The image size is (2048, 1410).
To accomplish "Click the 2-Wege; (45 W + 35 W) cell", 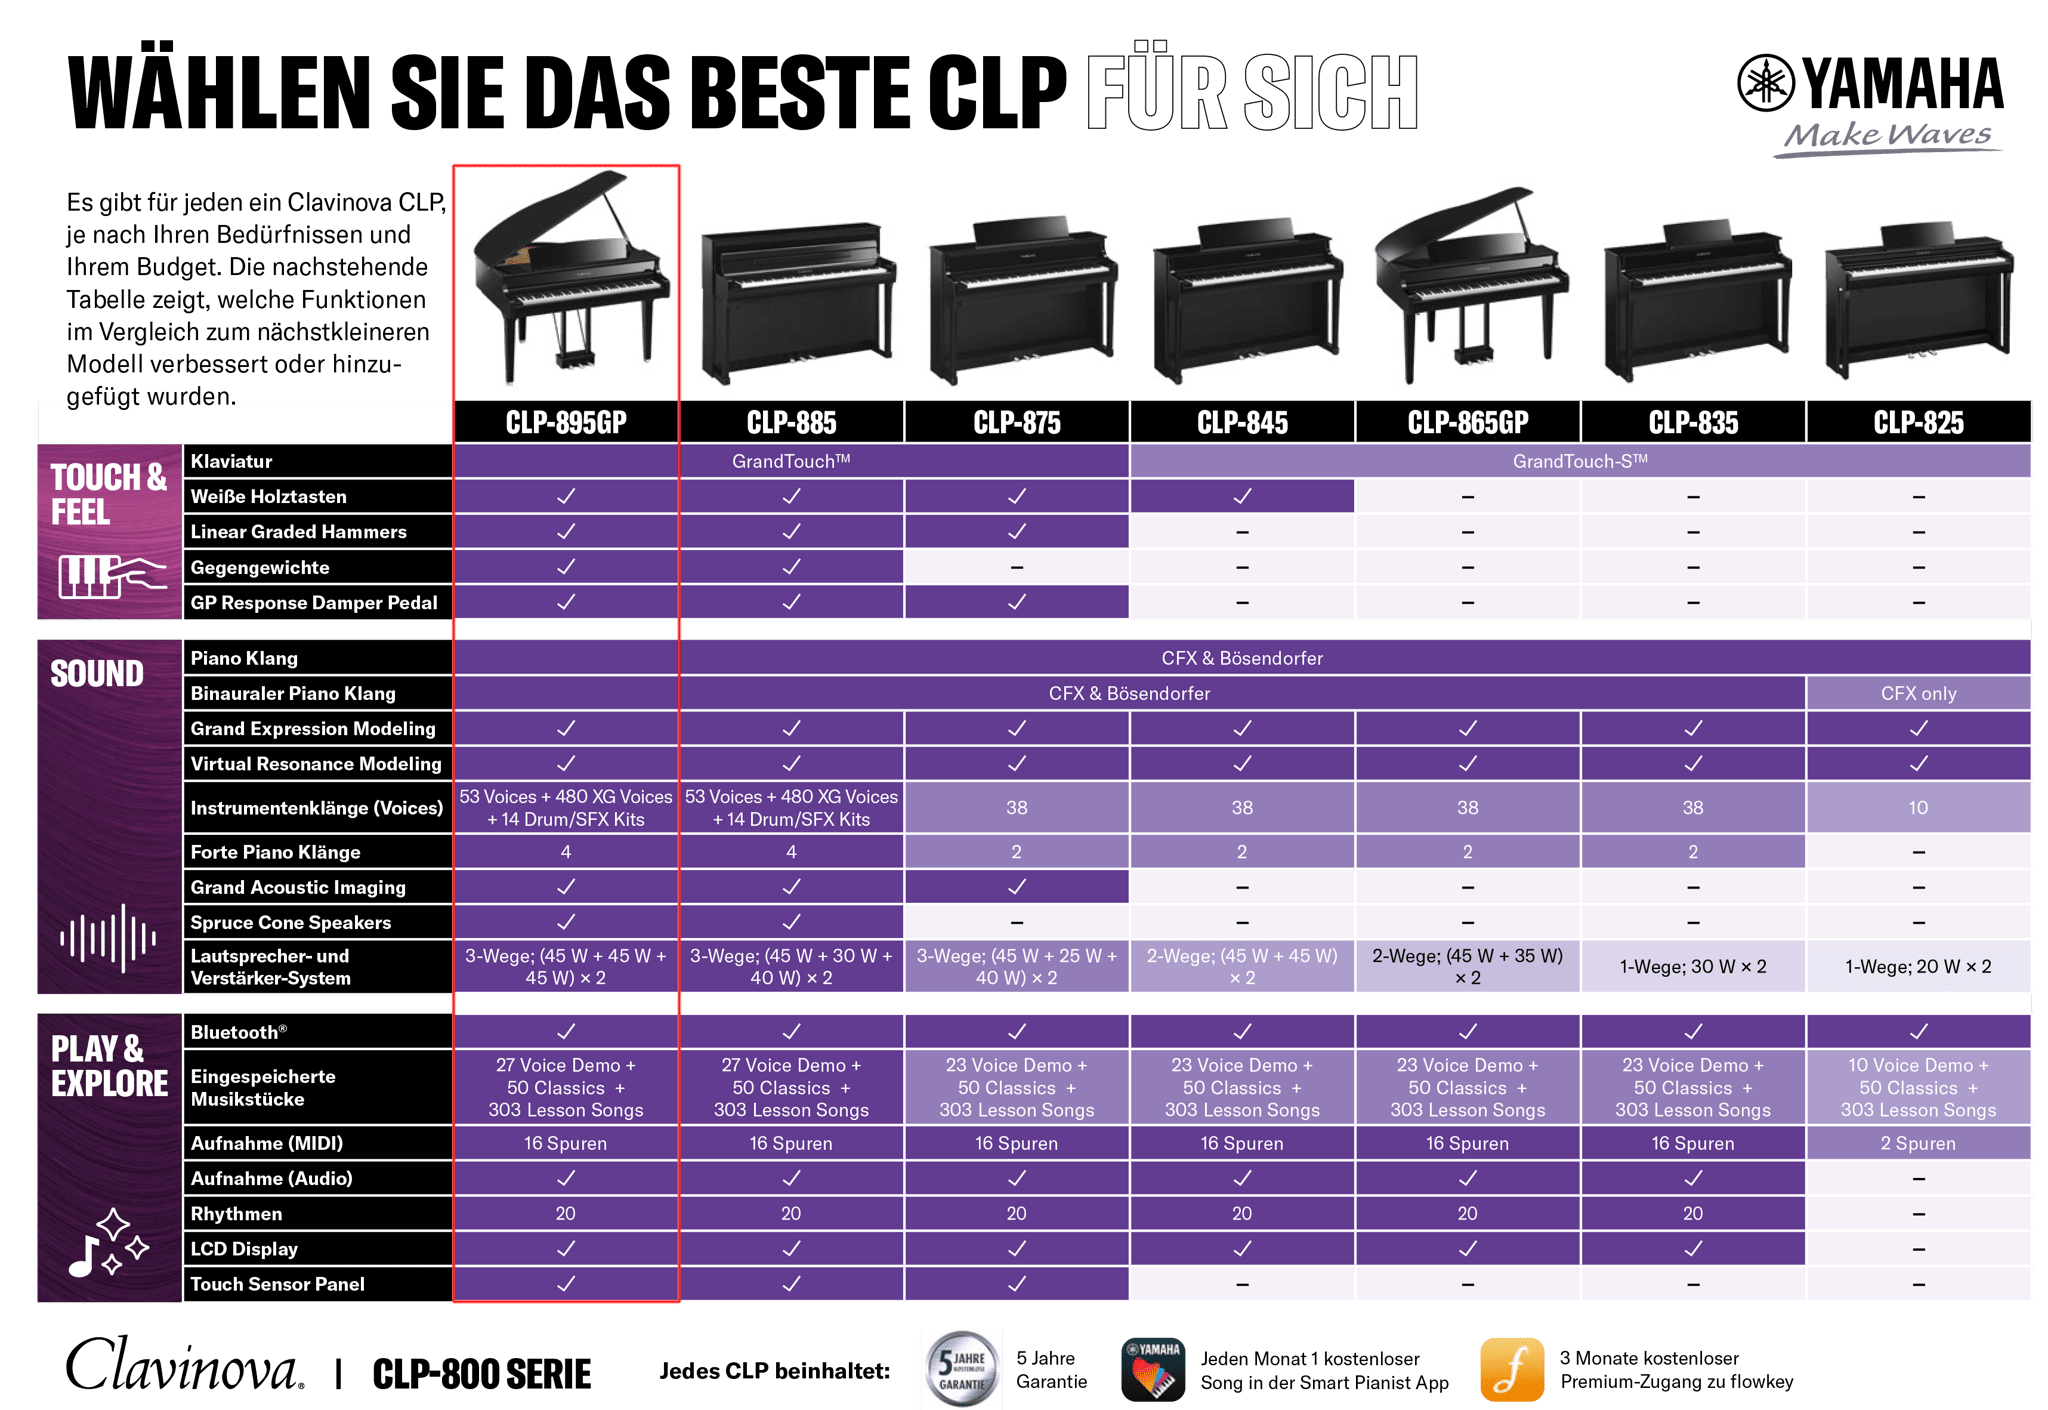I will pos(1468,967).
